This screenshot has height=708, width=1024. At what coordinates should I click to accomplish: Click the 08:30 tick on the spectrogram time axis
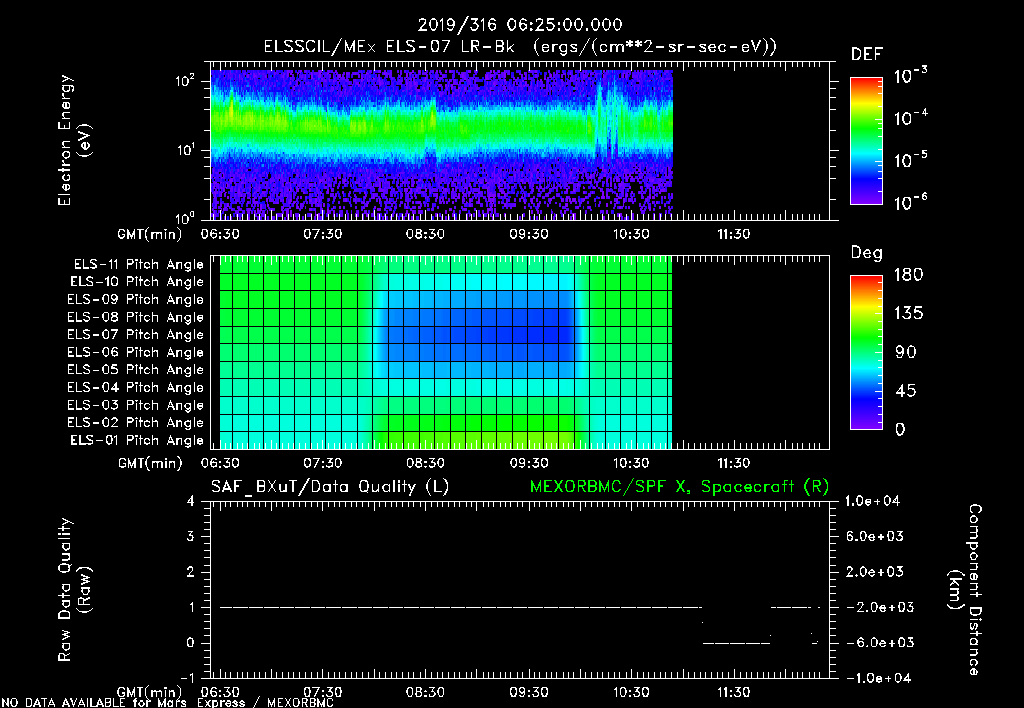point(425,234)
